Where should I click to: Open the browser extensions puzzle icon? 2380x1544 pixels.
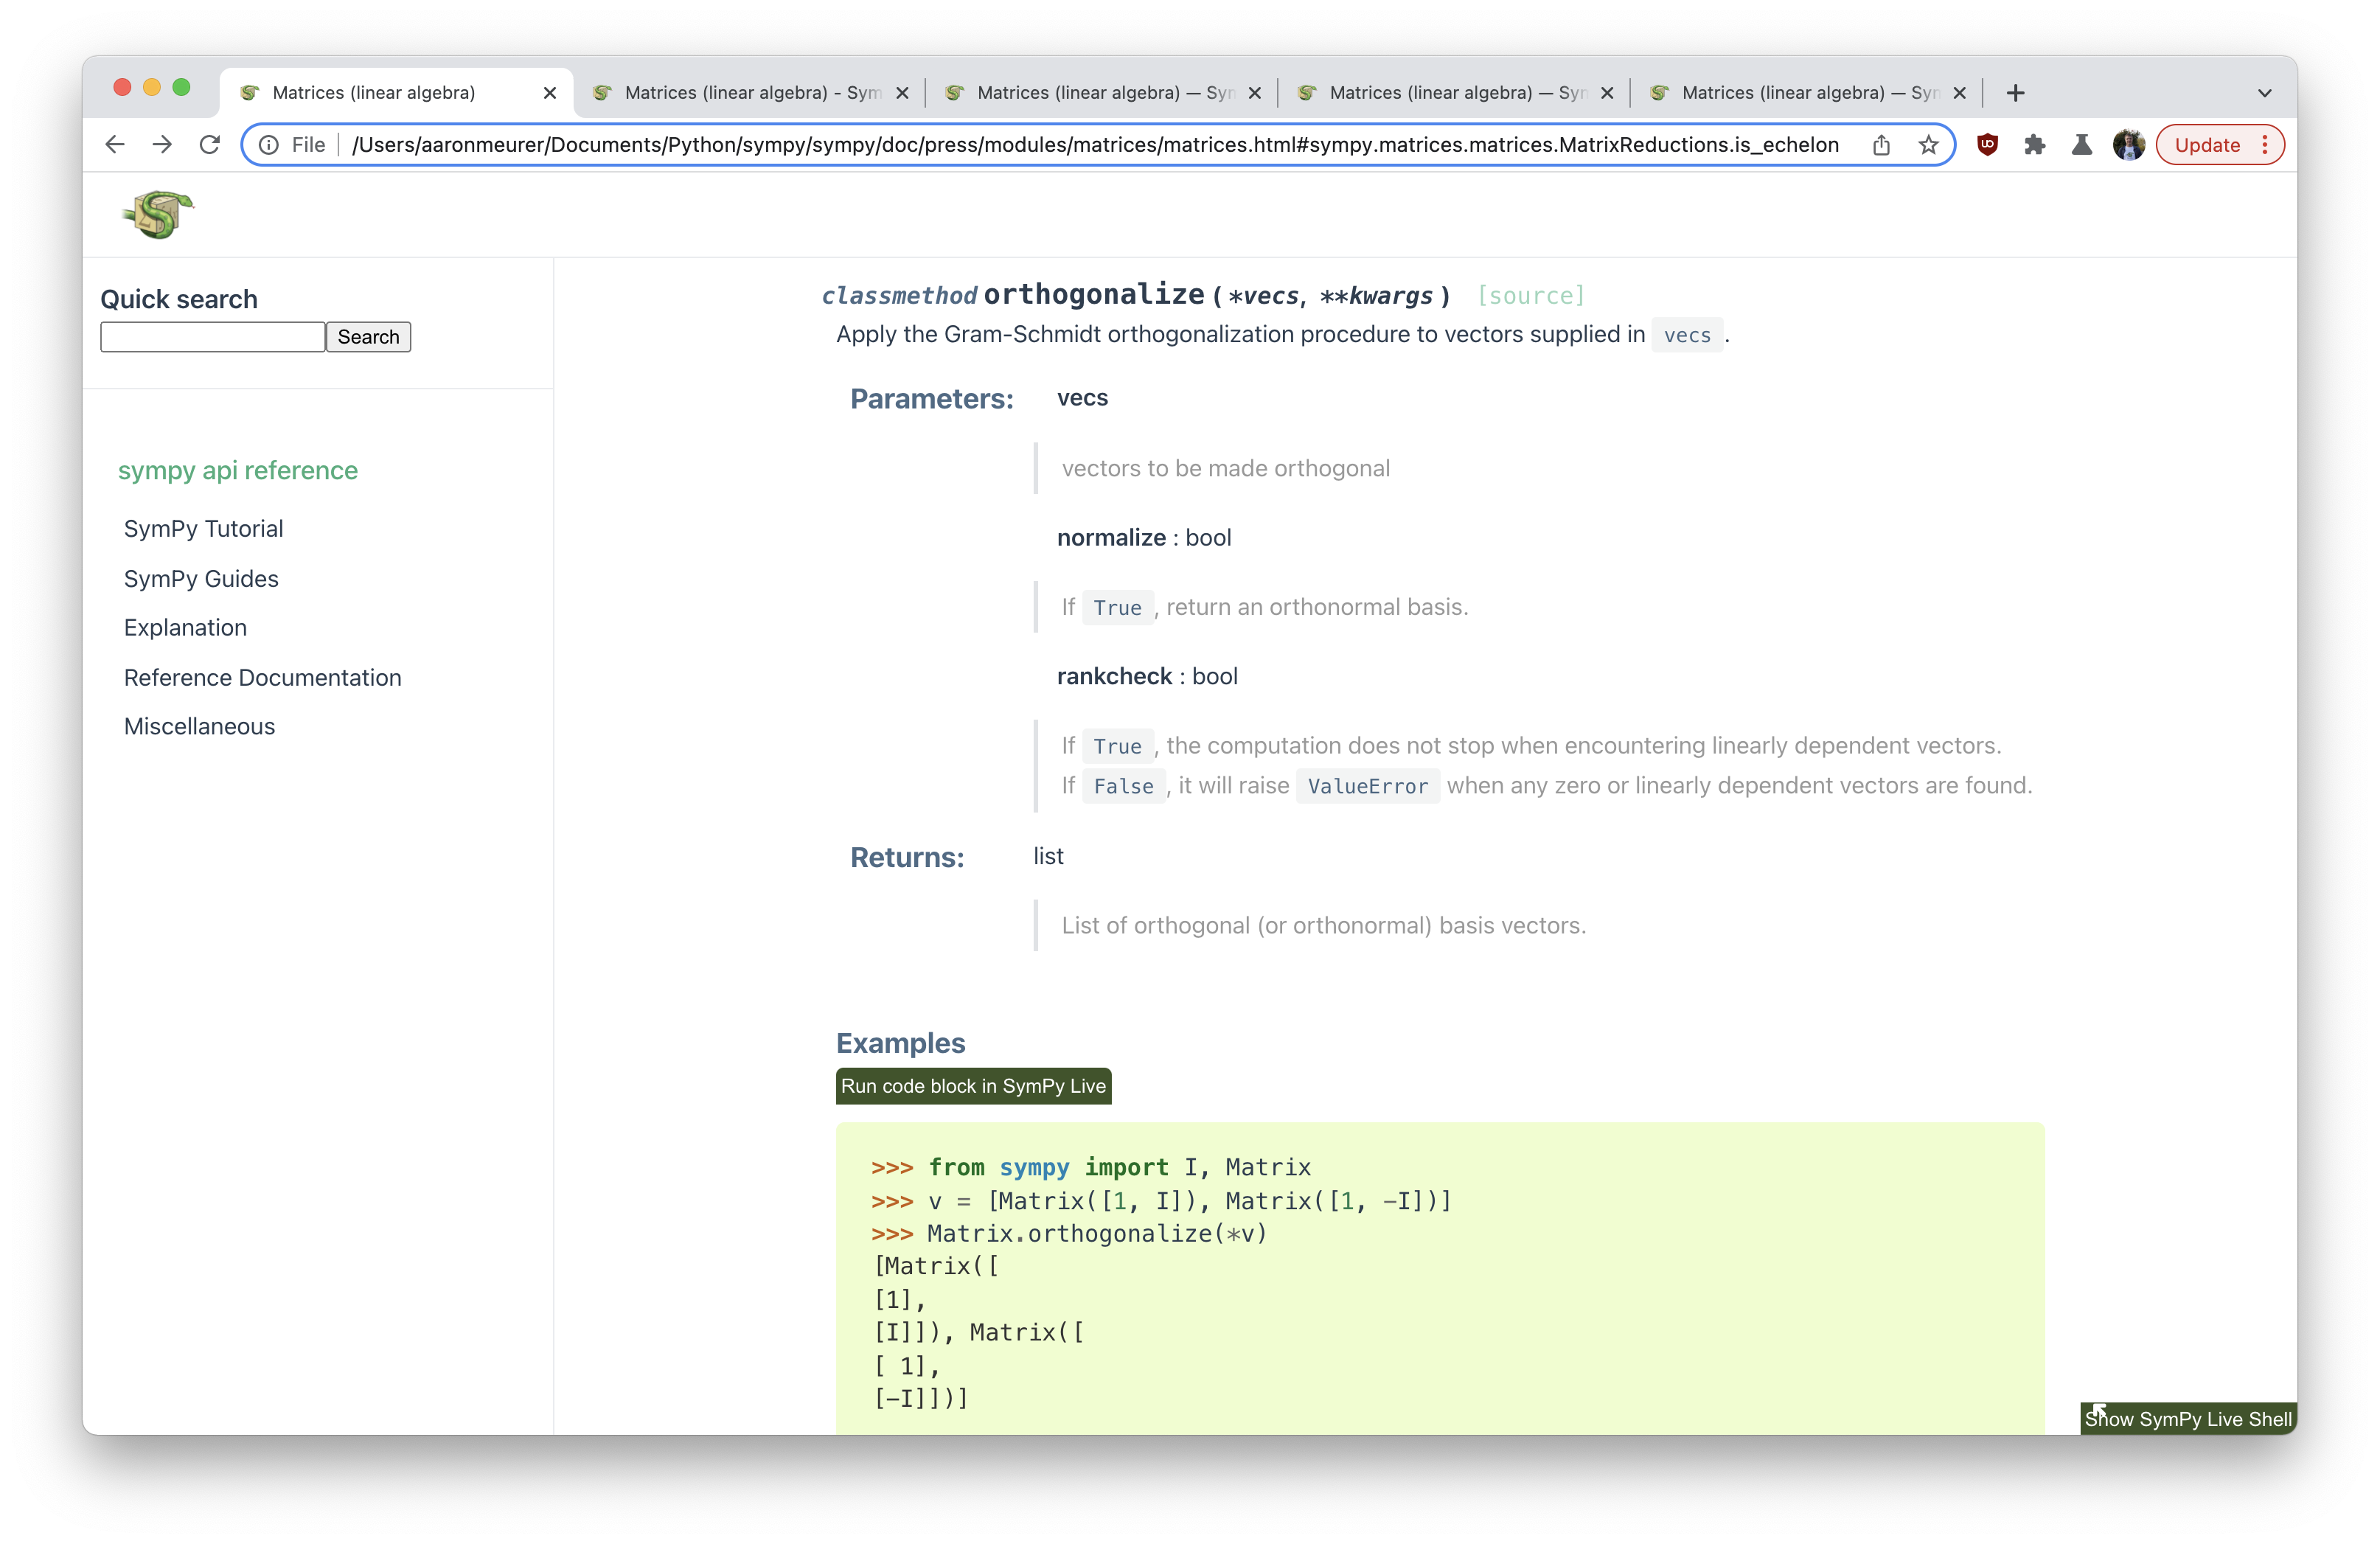point(2035,144)
